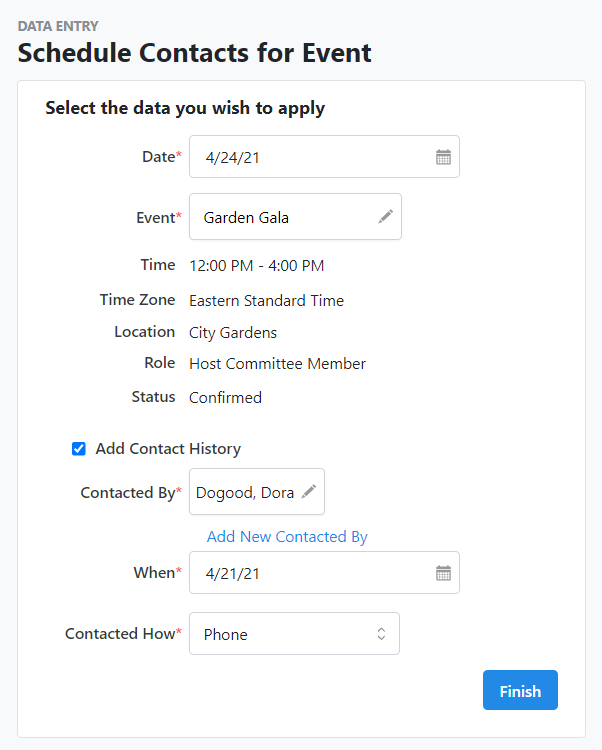
Task: Click the Add New Contacted By link
Action: click(287, 537)
